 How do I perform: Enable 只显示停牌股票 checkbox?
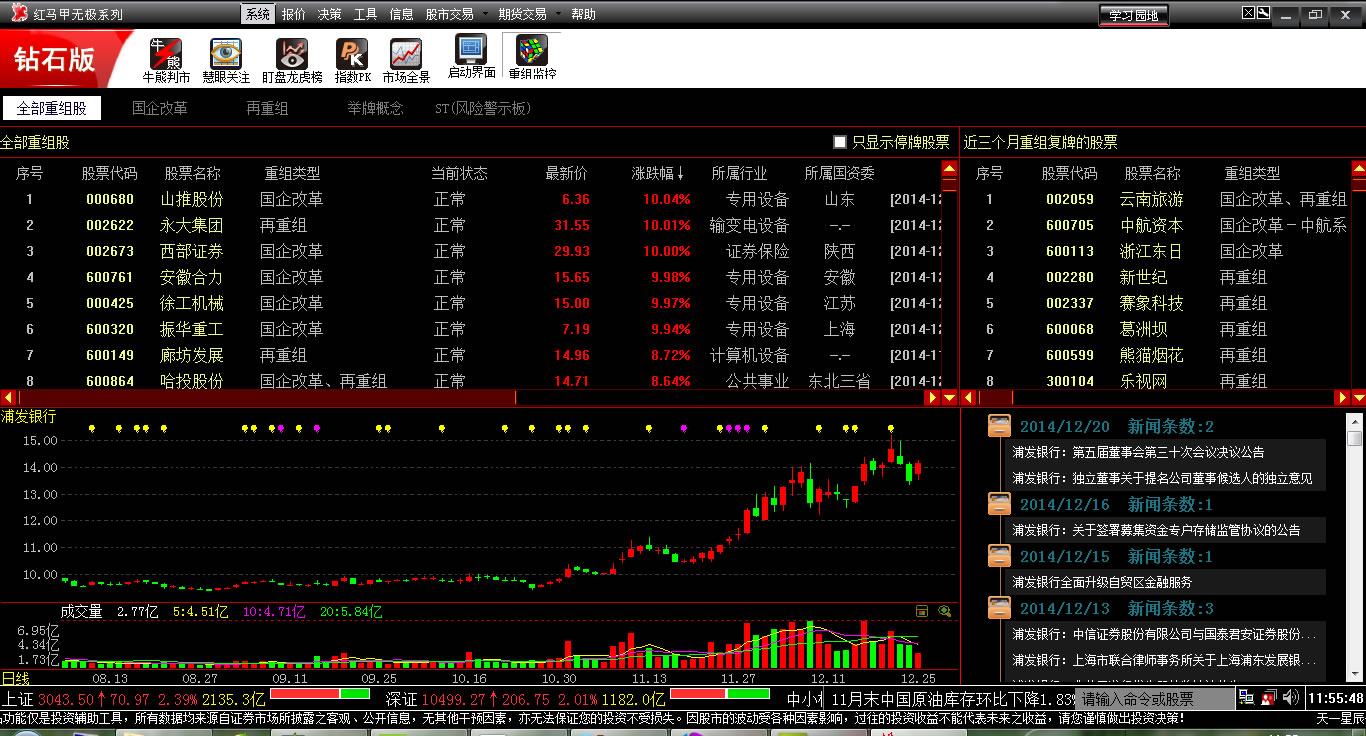(840, 143)
